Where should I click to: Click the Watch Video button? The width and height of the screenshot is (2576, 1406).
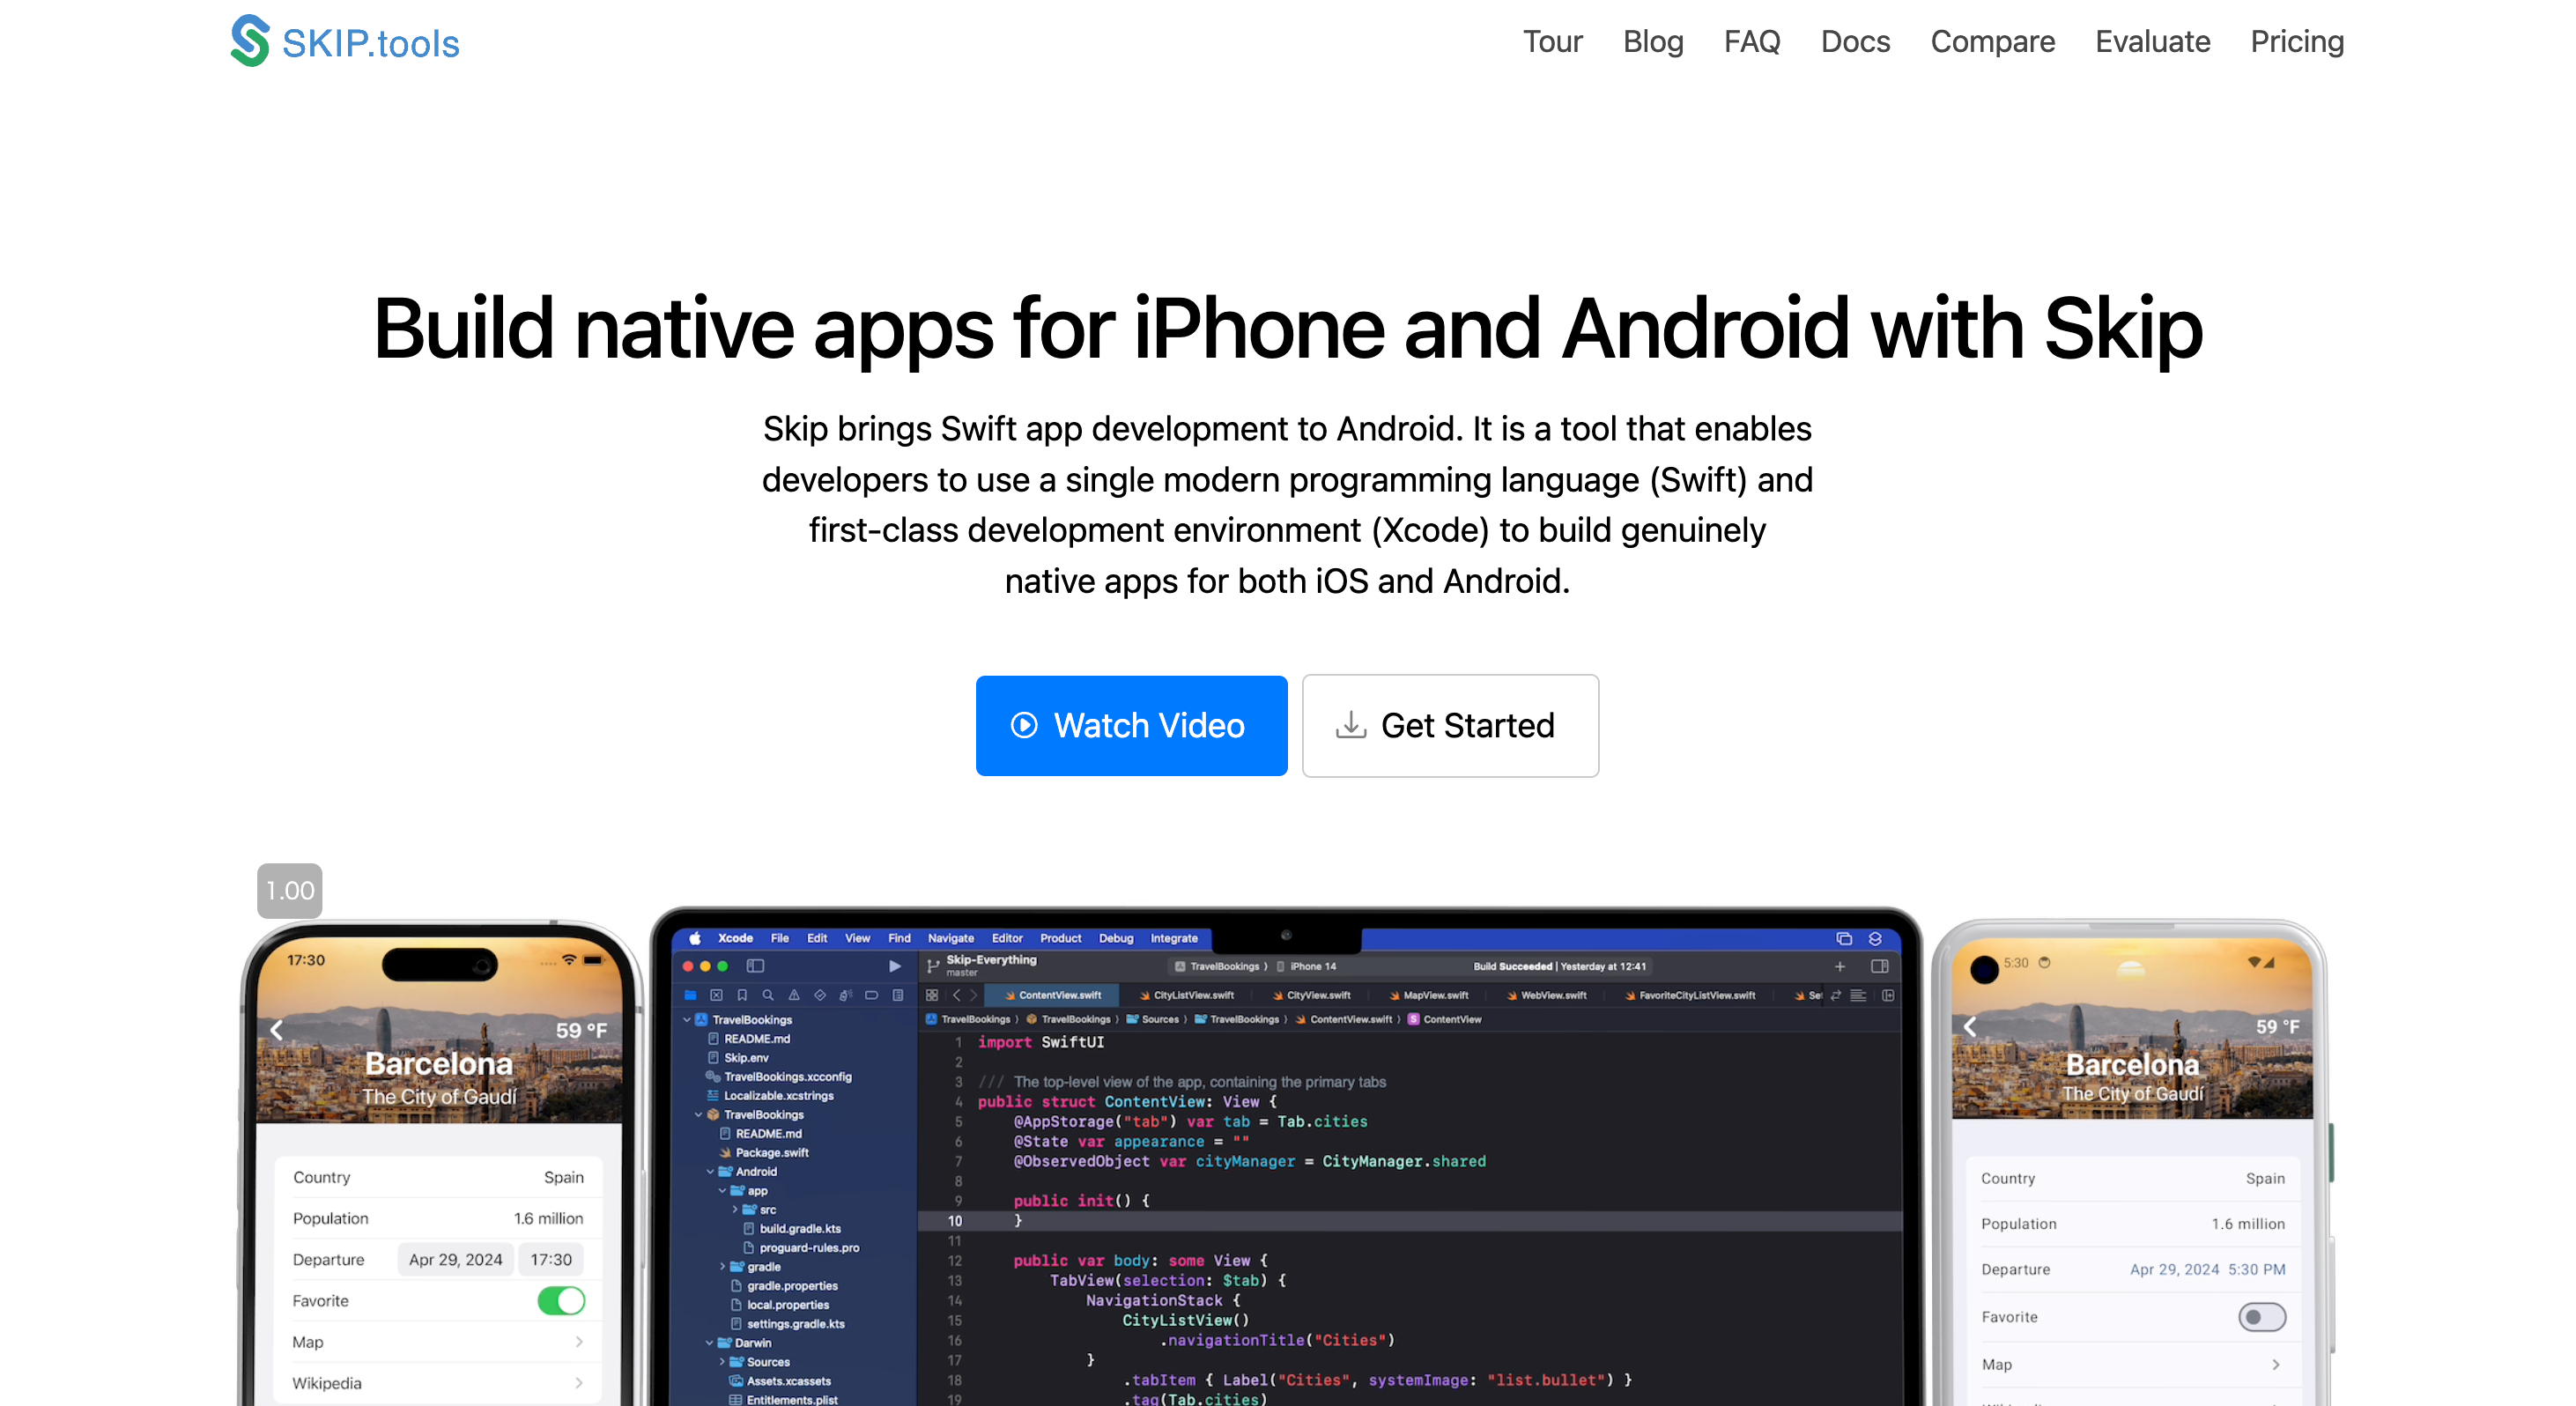tap(1132, 726)
